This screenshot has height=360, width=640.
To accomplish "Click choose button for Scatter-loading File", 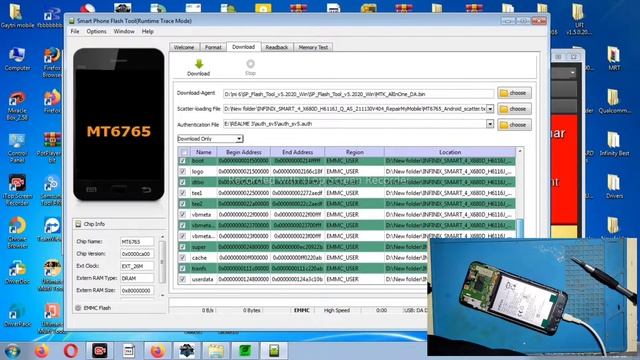I will pos(514,109).
